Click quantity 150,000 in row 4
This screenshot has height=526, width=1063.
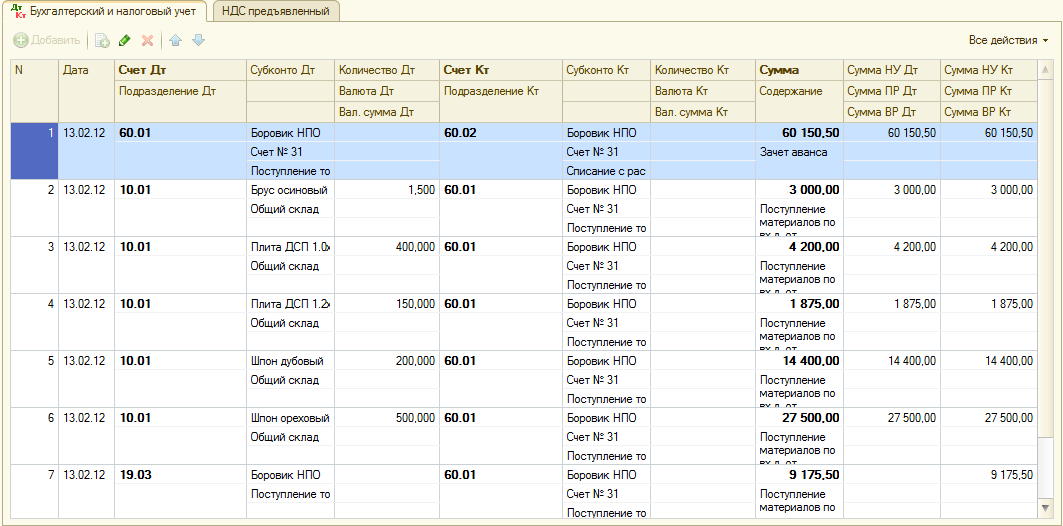coord(387,304)
